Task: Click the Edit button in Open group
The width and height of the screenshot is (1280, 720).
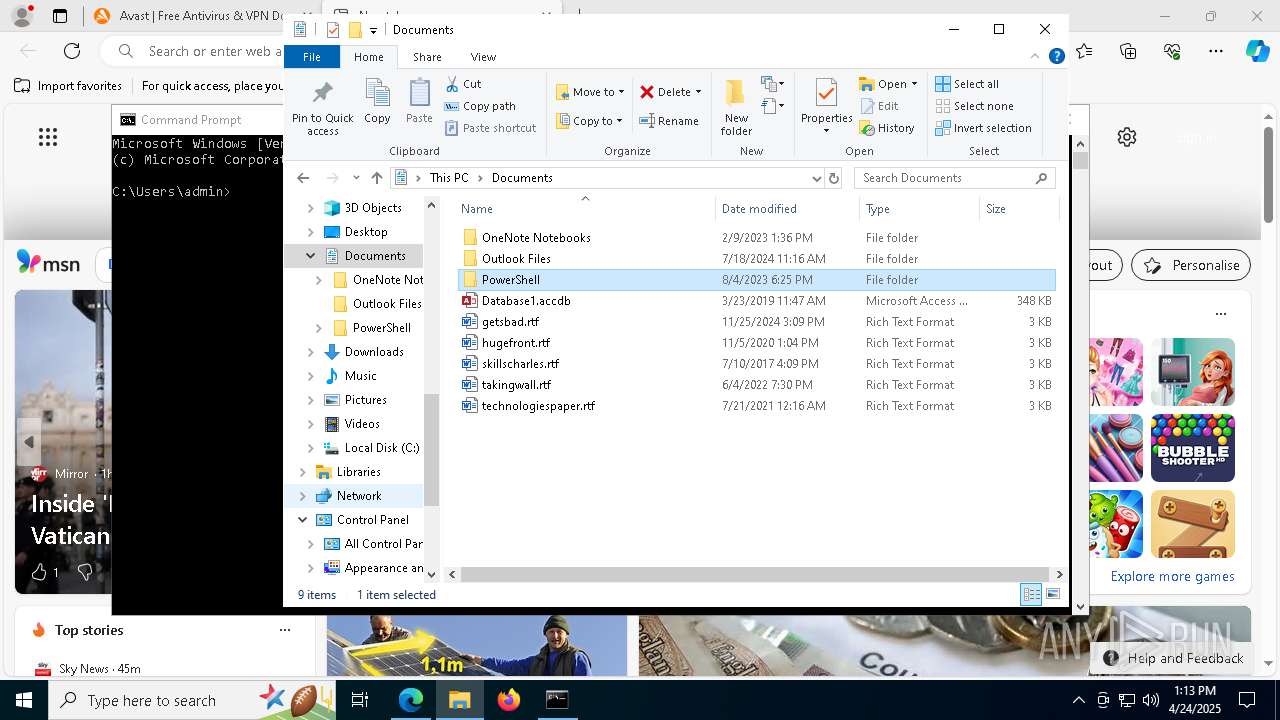Action: tap(879, 106)
